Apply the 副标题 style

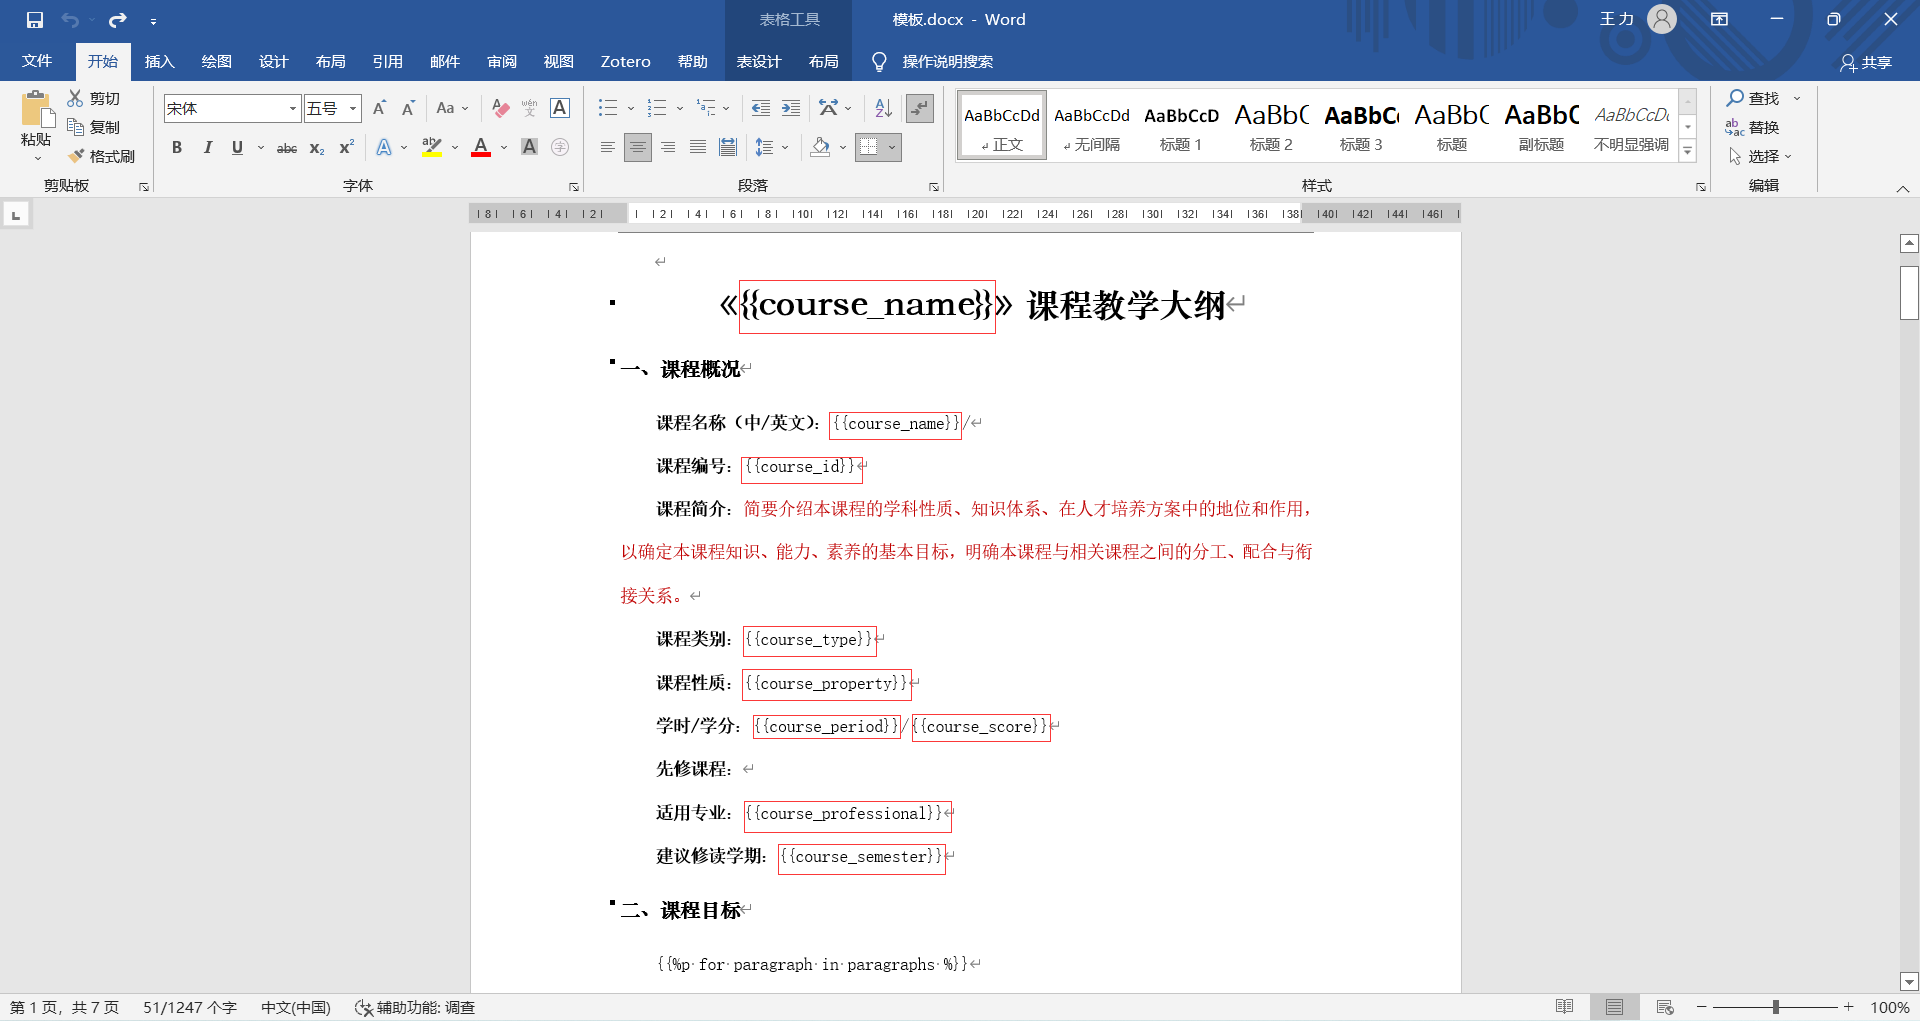point(1541,126)
